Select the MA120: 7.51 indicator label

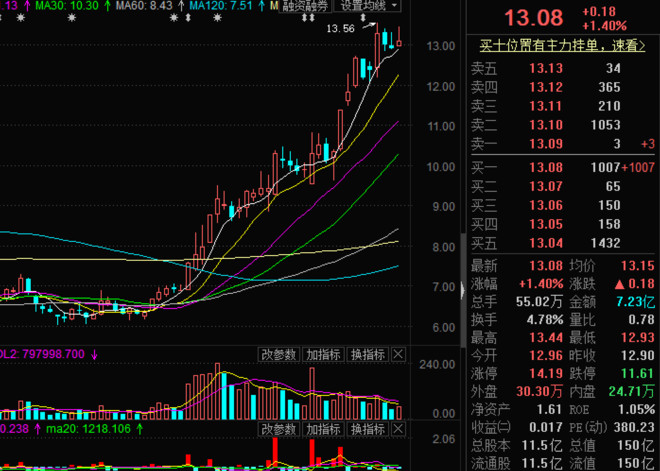pyautogui.click(x=221, y=5)
